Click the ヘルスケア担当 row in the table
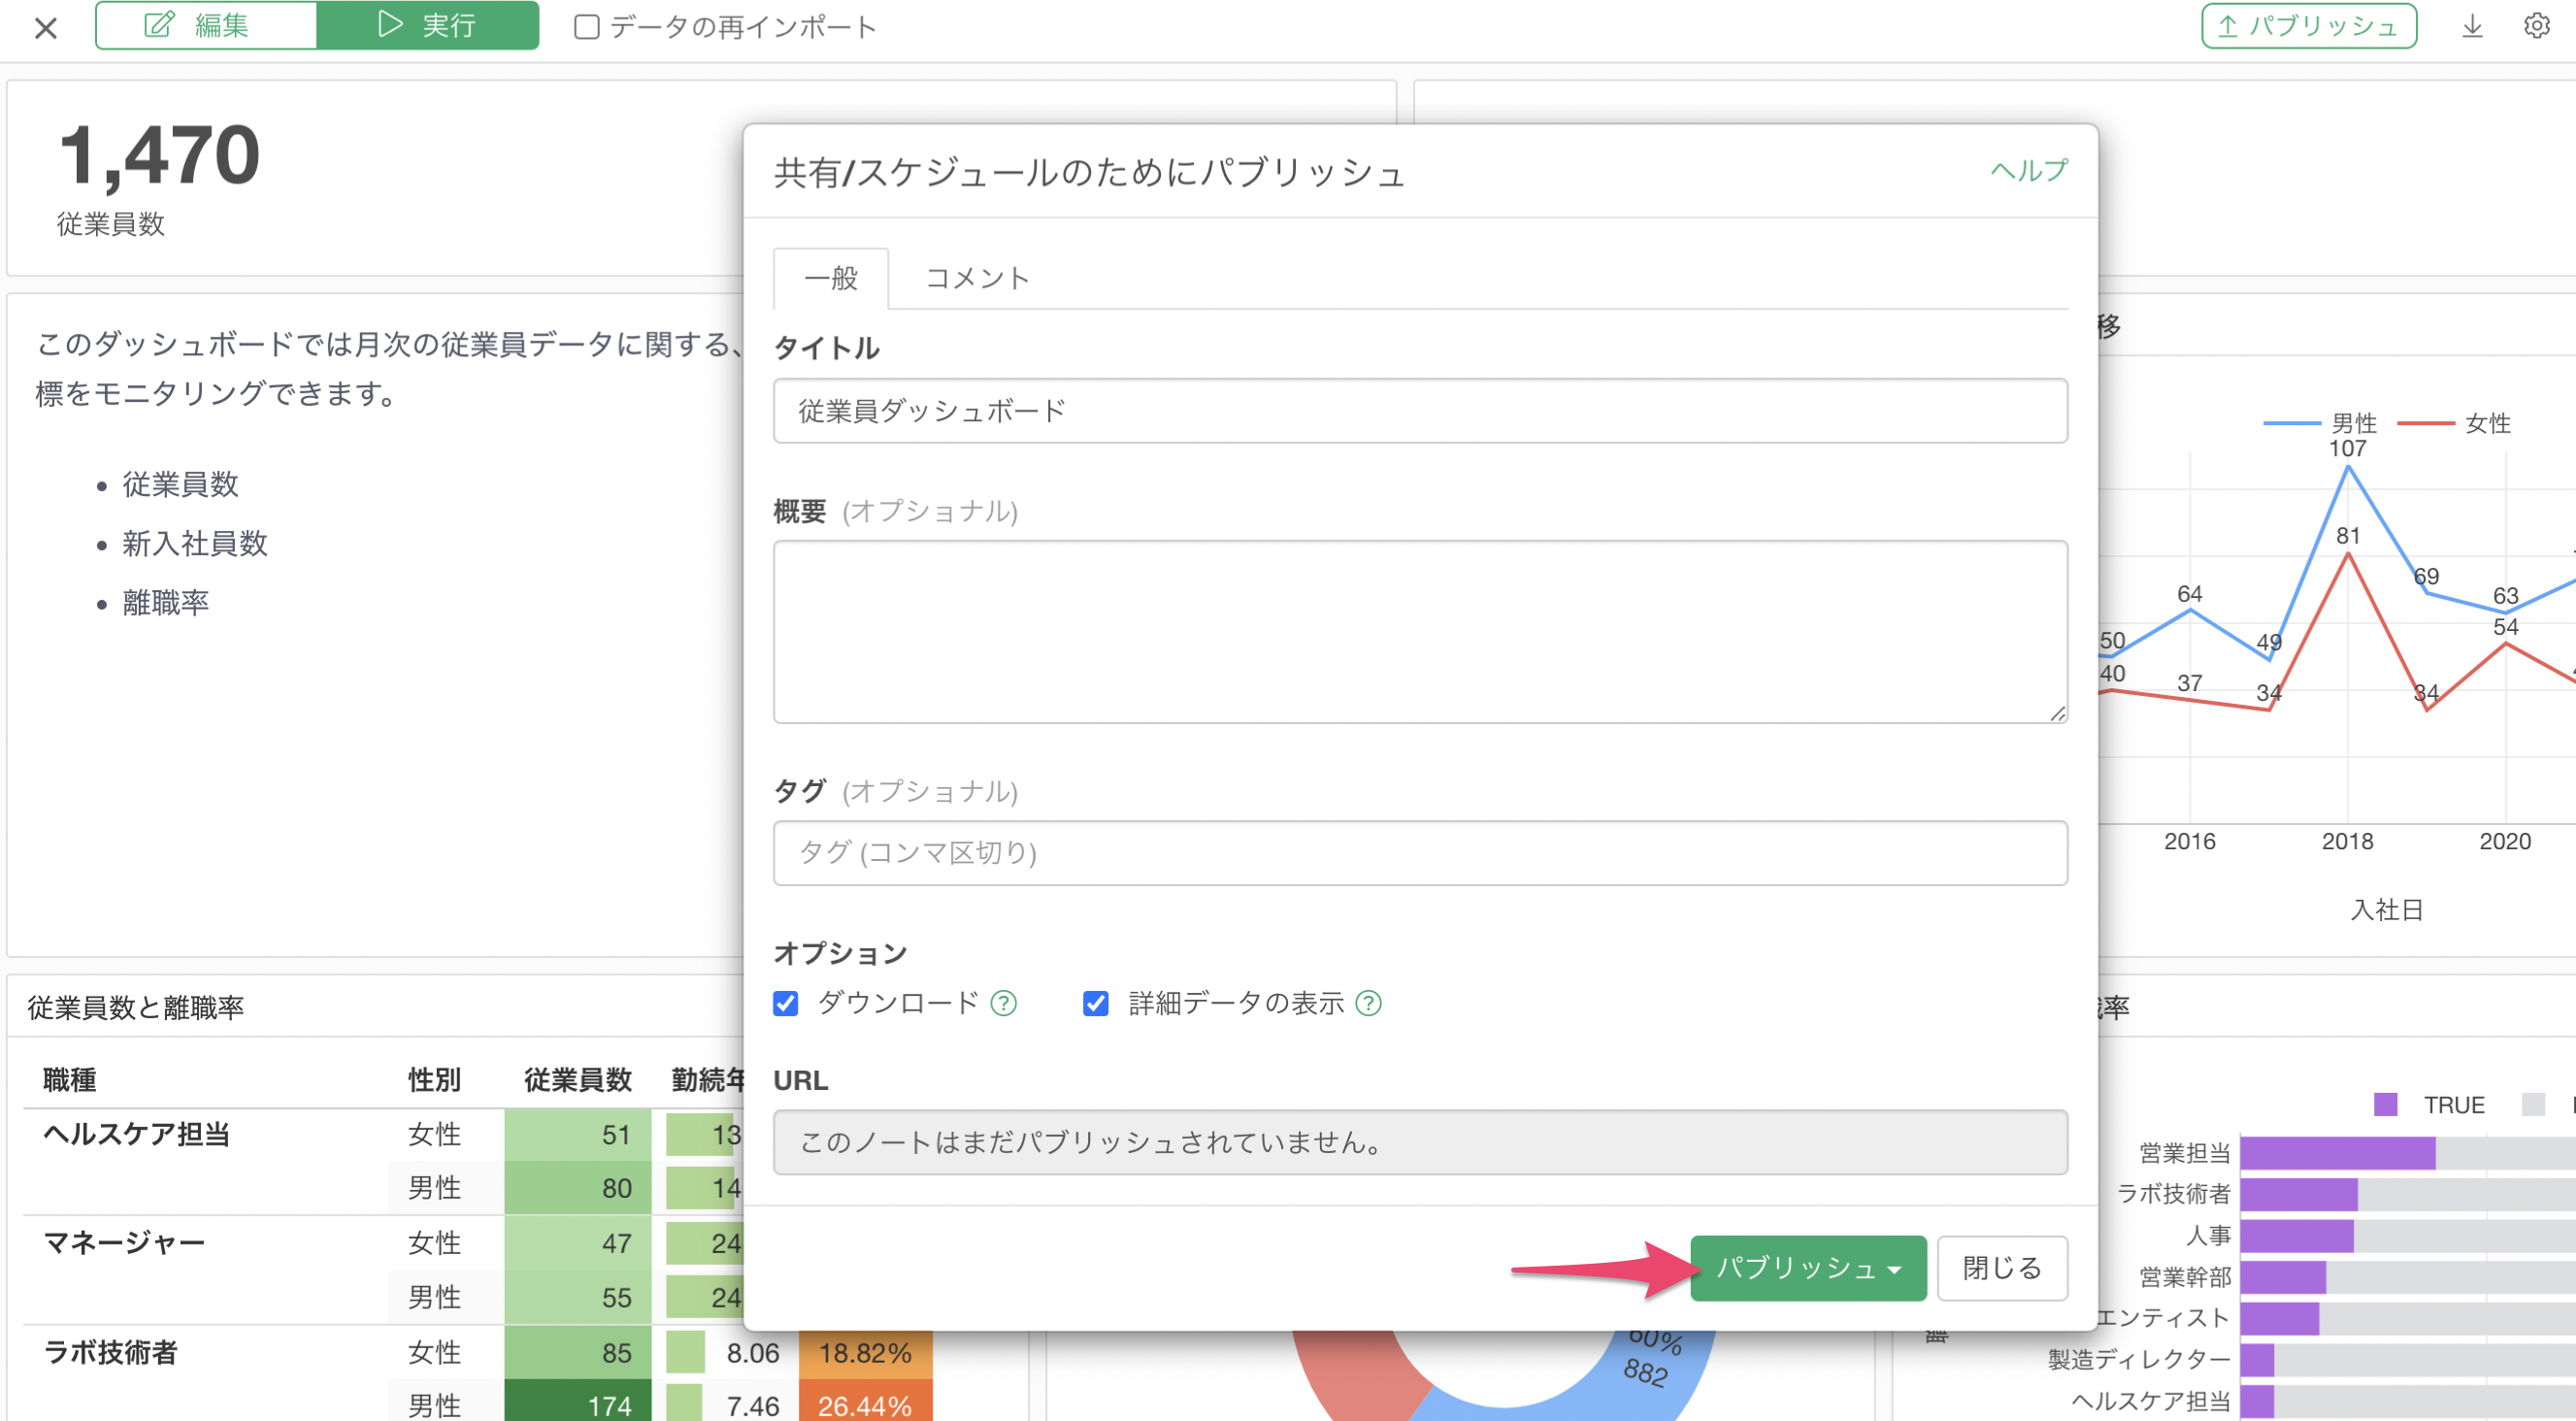 137,1135
